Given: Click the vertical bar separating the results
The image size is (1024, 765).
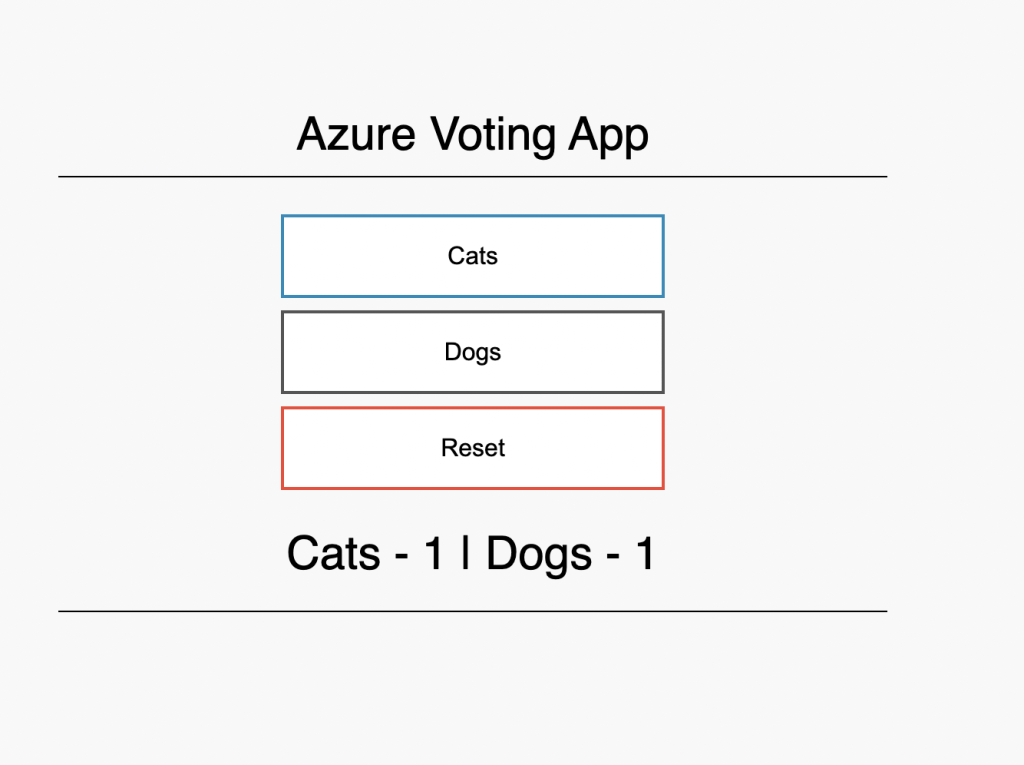Looking at the screenshot, I should point(465,553).
